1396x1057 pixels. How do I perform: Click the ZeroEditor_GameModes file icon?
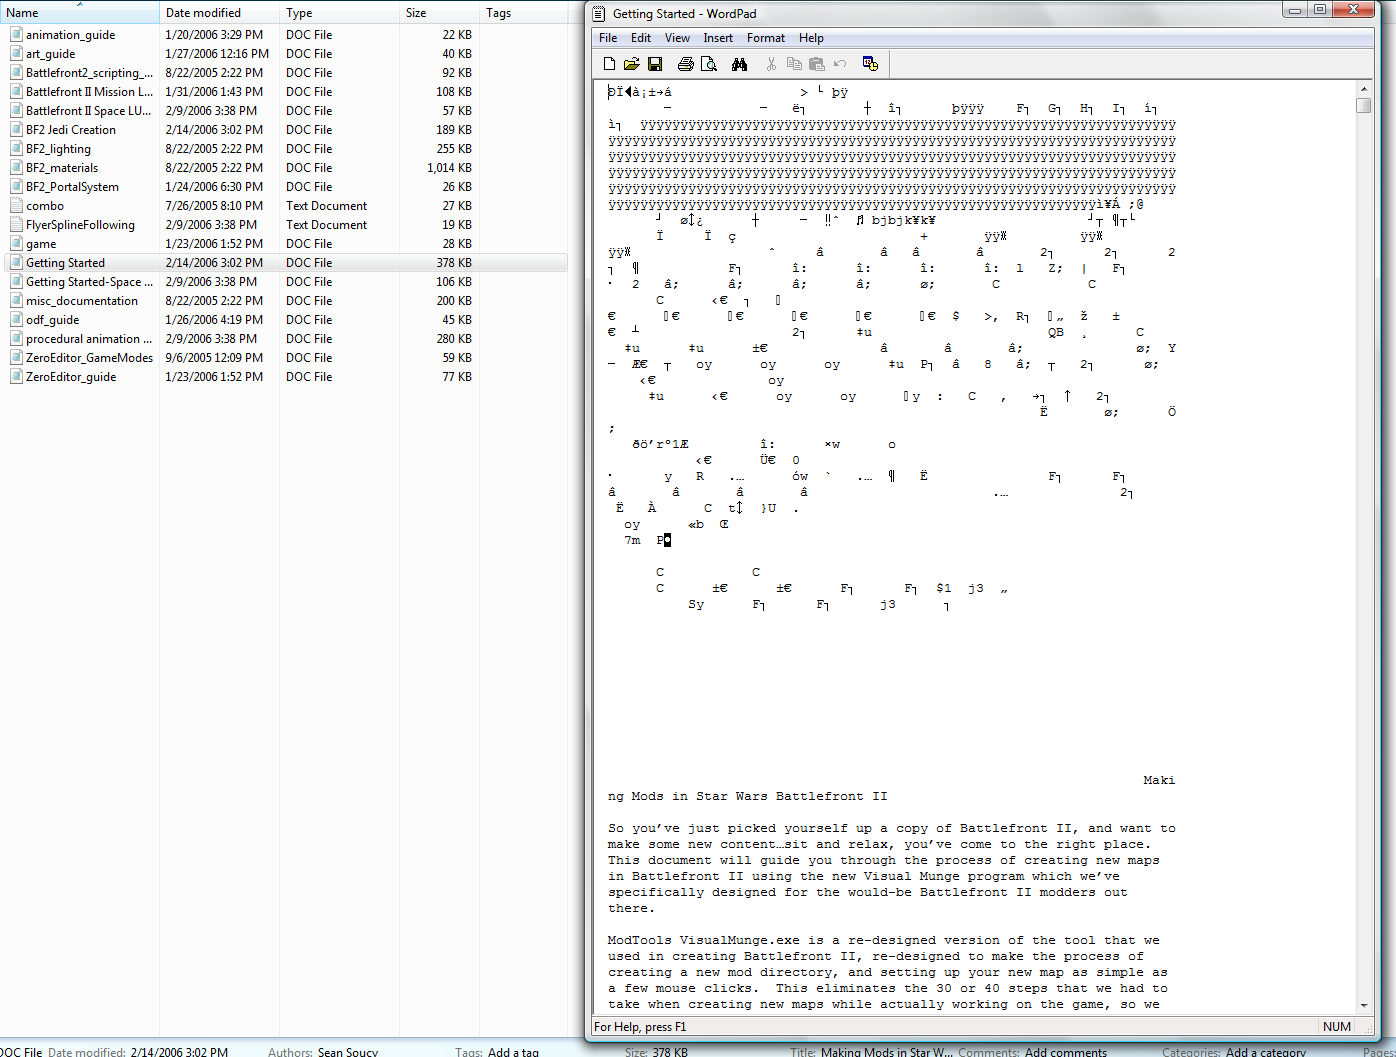pos(16,357)
